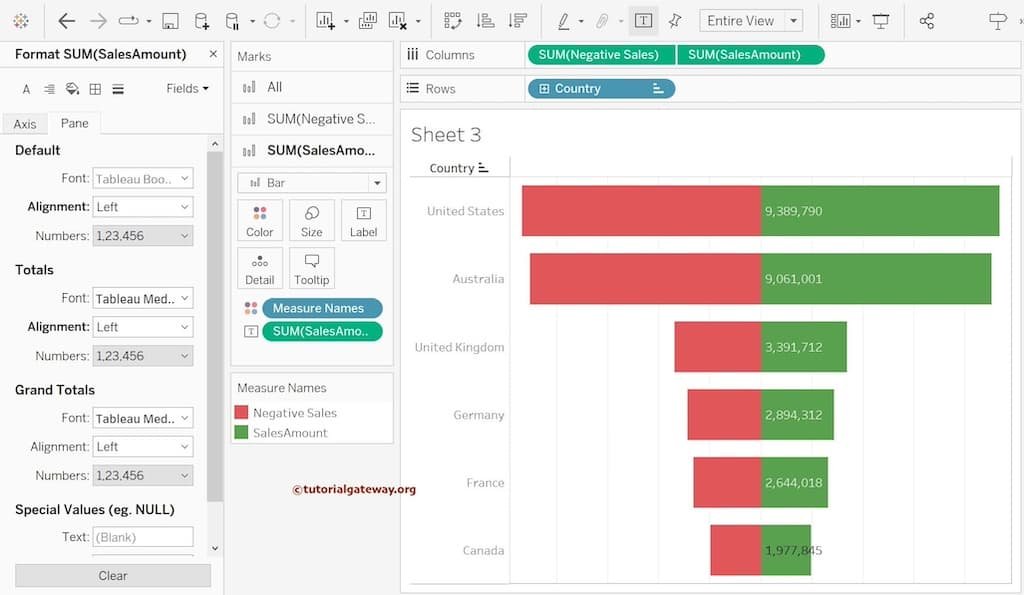1024x595 pixels.
Task: Open the Fields dropdown in the format pane
Action: (x=186, y=88)
